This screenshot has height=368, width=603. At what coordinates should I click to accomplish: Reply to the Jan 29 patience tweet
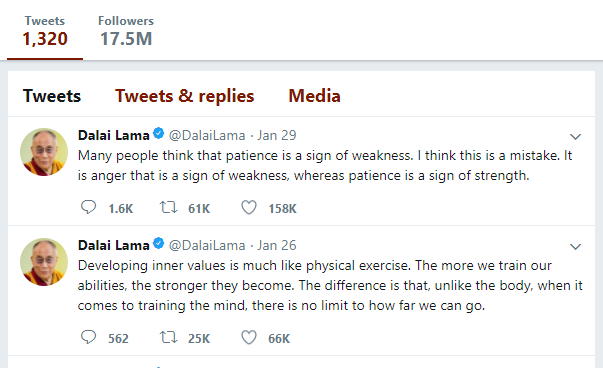pos(88,207)
